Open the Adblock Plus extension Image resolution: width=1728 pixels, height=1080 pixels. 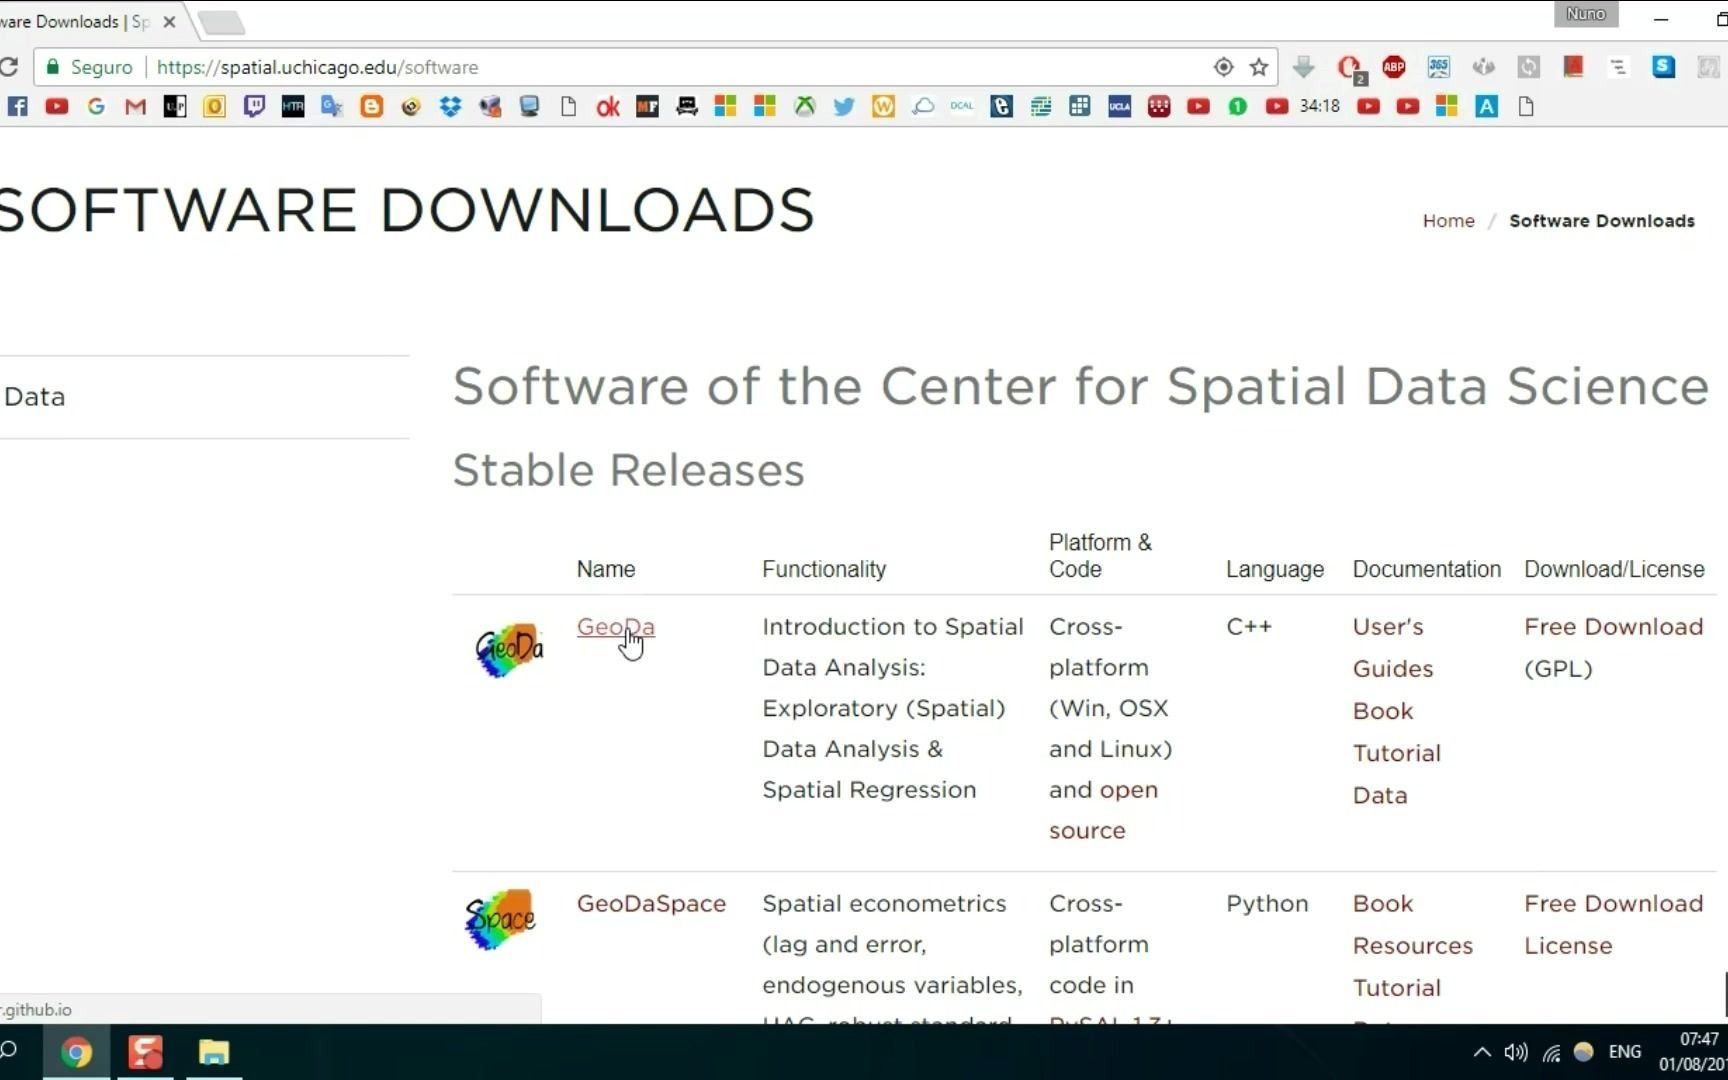coord(1394,67)
